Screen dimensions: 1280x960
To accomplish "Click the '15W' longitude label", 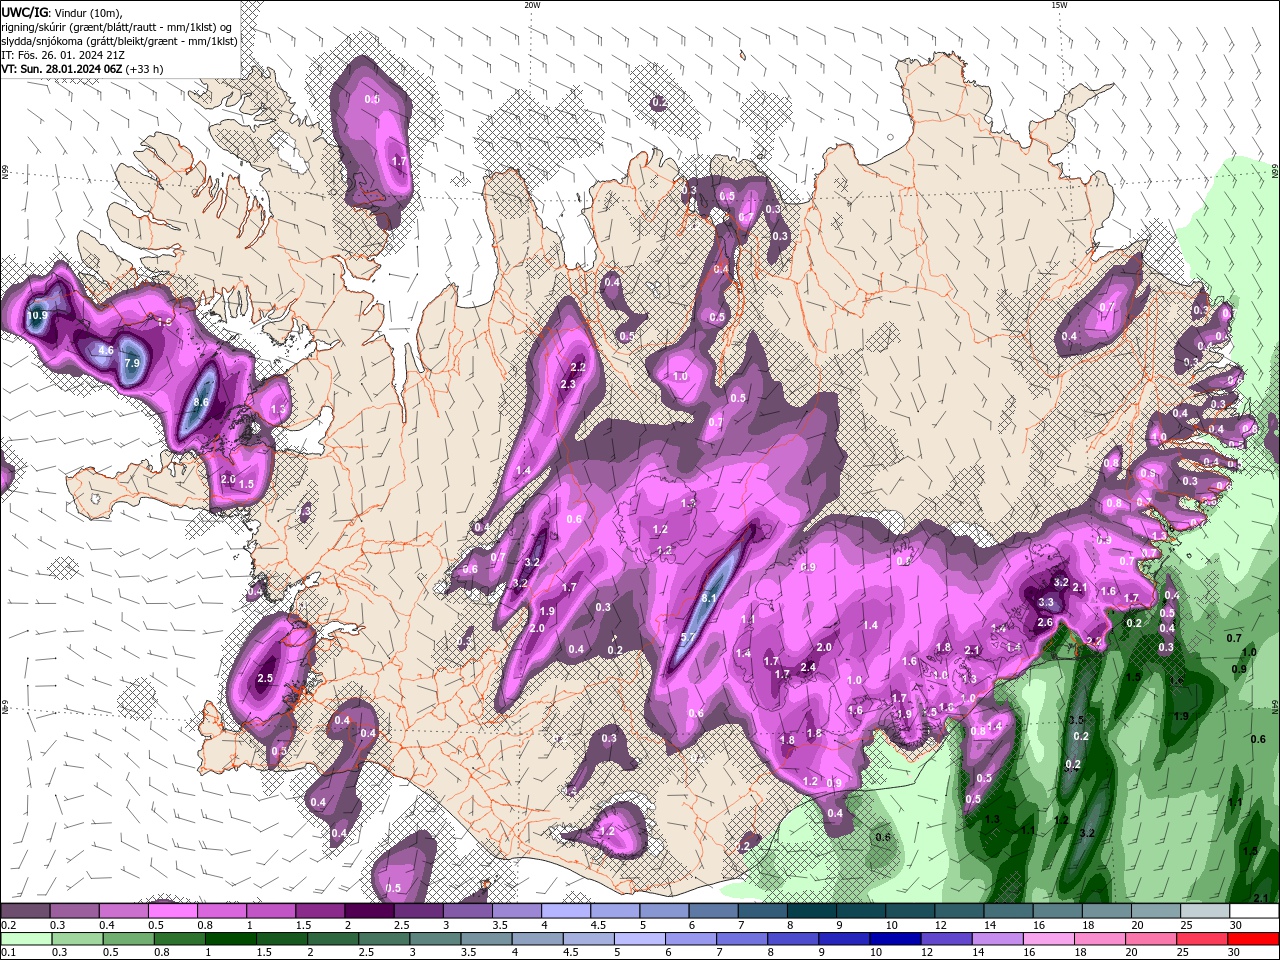I will point(1059,5).
